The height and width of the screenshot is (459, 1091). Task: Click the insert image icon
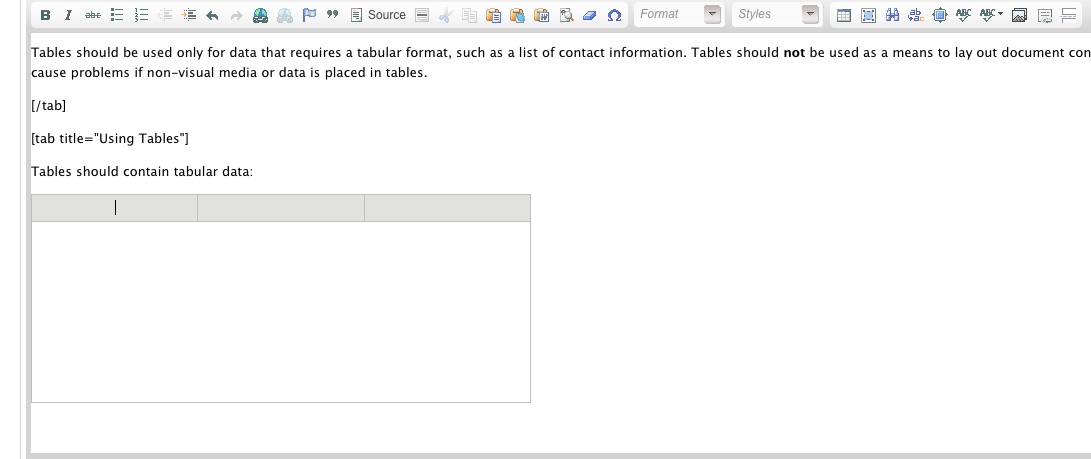tap(1019, 15)
